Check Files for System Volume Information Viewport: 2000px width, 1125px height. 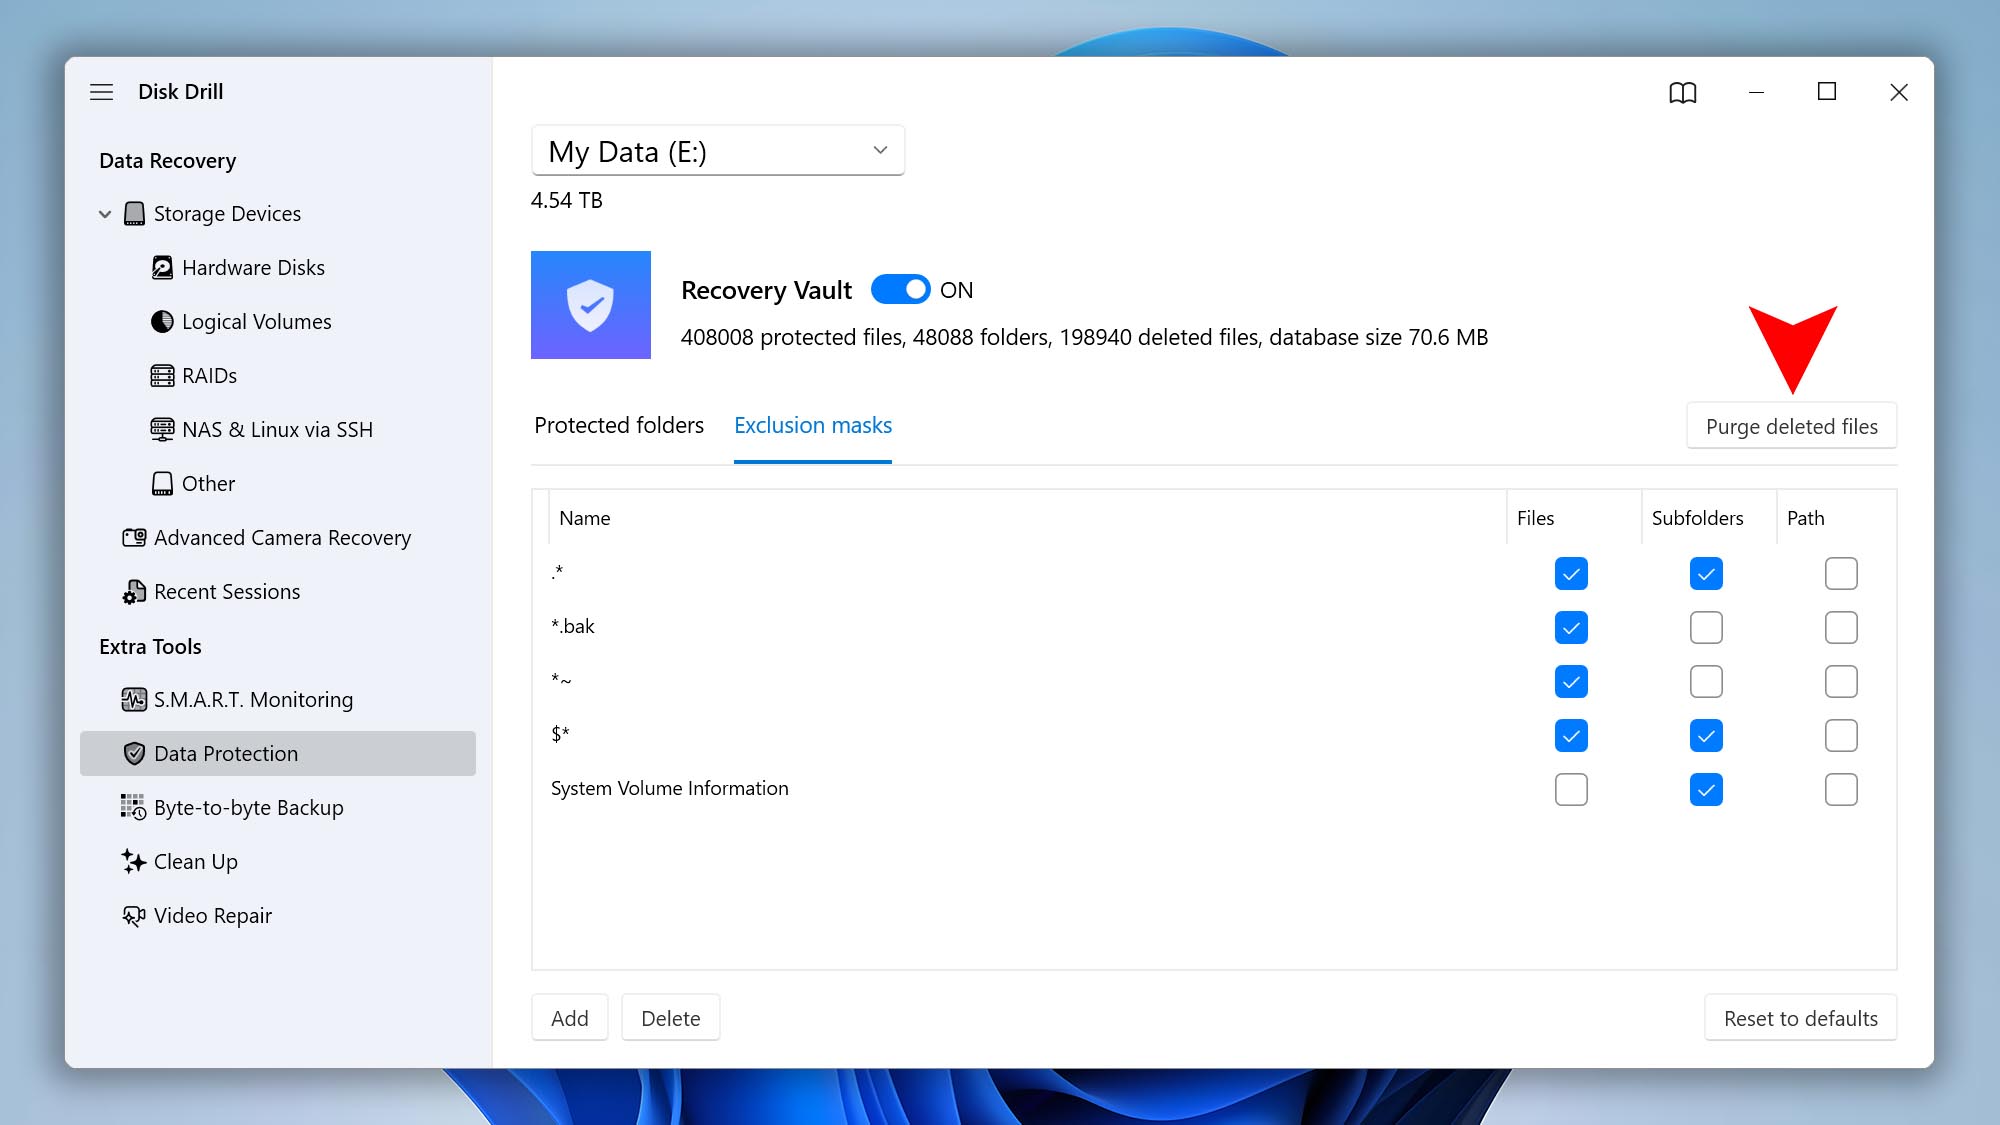[x=1571, y=790]
